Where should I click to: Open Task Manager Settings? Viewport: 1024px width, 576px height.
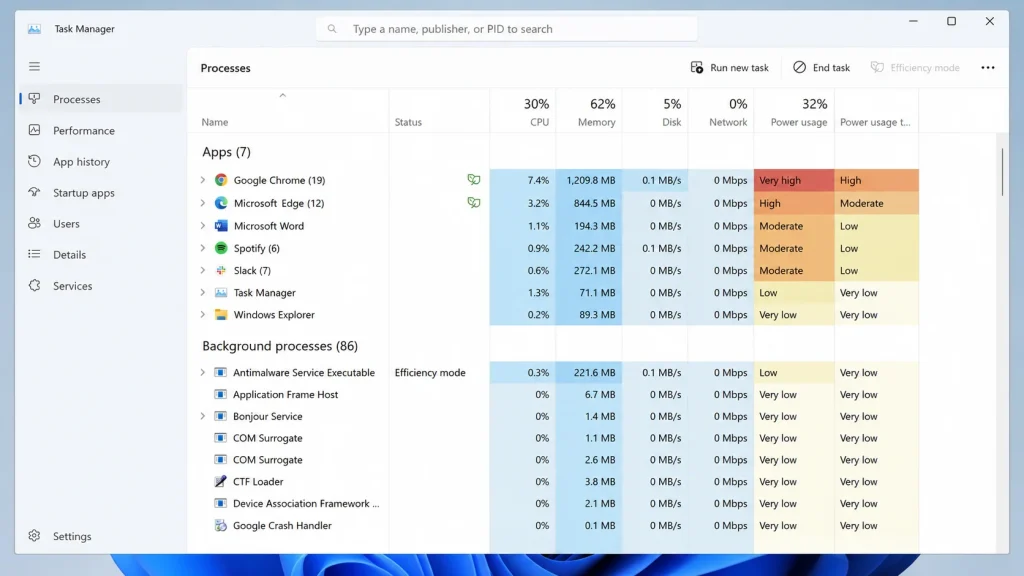point(101,536)
